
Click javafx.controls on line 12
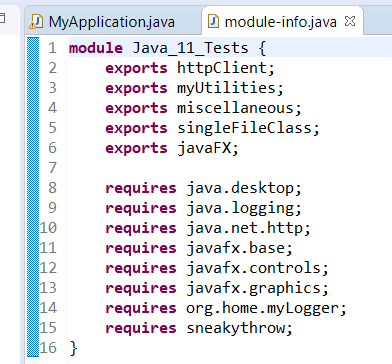(253, 268)
